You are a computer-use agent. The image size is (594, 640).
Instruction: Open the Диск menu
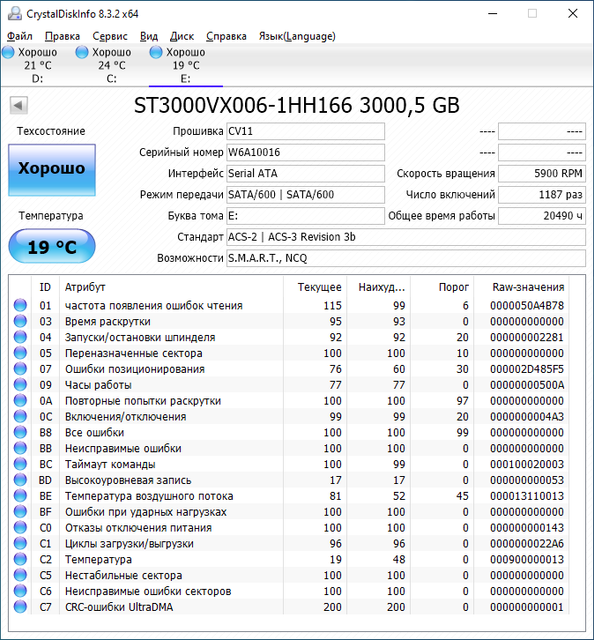182,36
